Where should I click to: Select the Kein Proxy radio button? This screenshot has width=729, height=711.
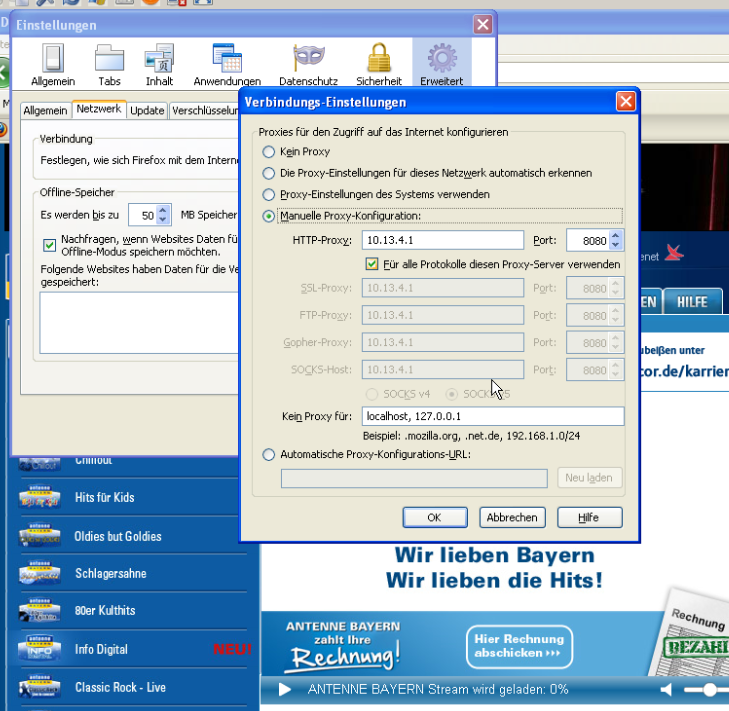268,152
